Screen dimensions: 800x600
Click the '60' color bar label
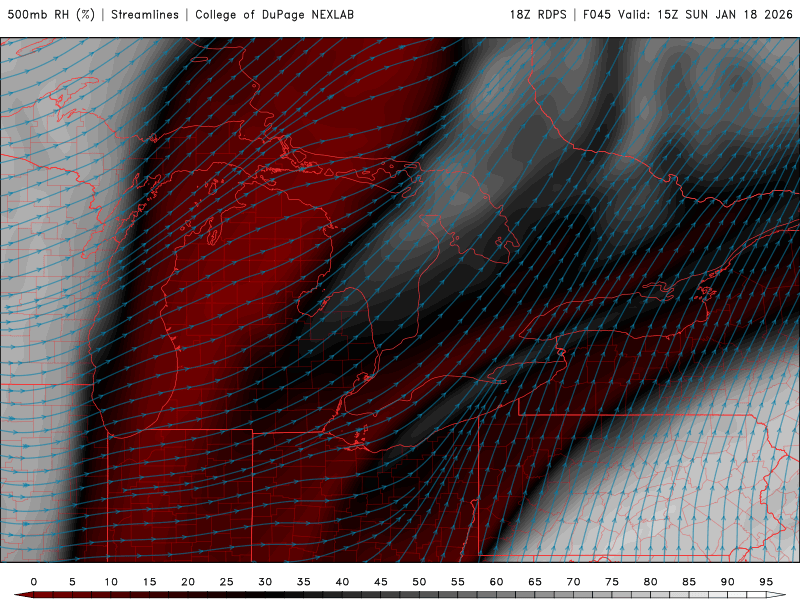[x=496, y=582]
